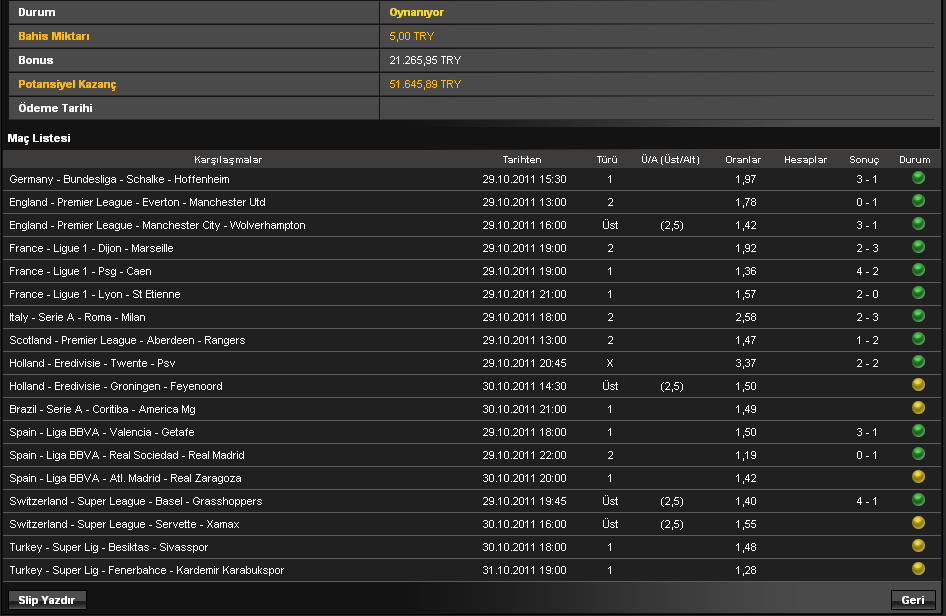946x616 pixels.
Task: Click the yellow status icon for Besiktas - Sivasspor
Action: point(918,546)
